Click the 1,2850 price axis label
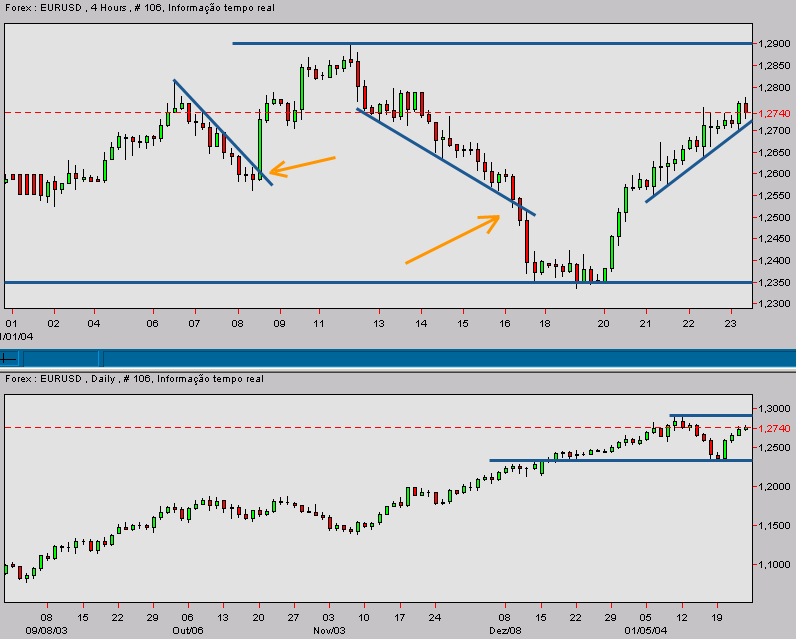Screen dimensions: 796x639 pos(774,65)
